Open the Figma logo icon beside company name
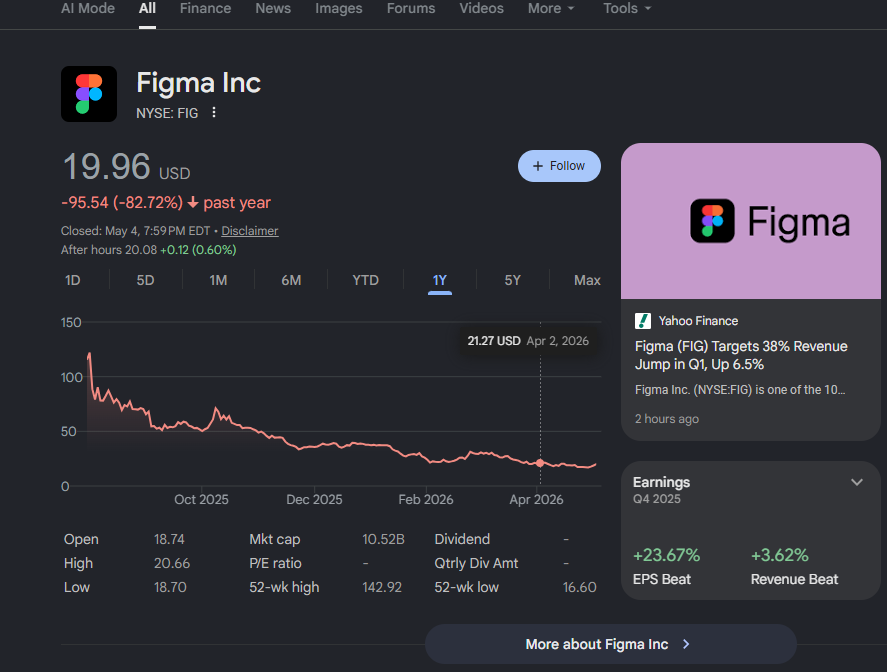Screen dimensions: 887x672 pyautogui.click(x=89, y=94)
